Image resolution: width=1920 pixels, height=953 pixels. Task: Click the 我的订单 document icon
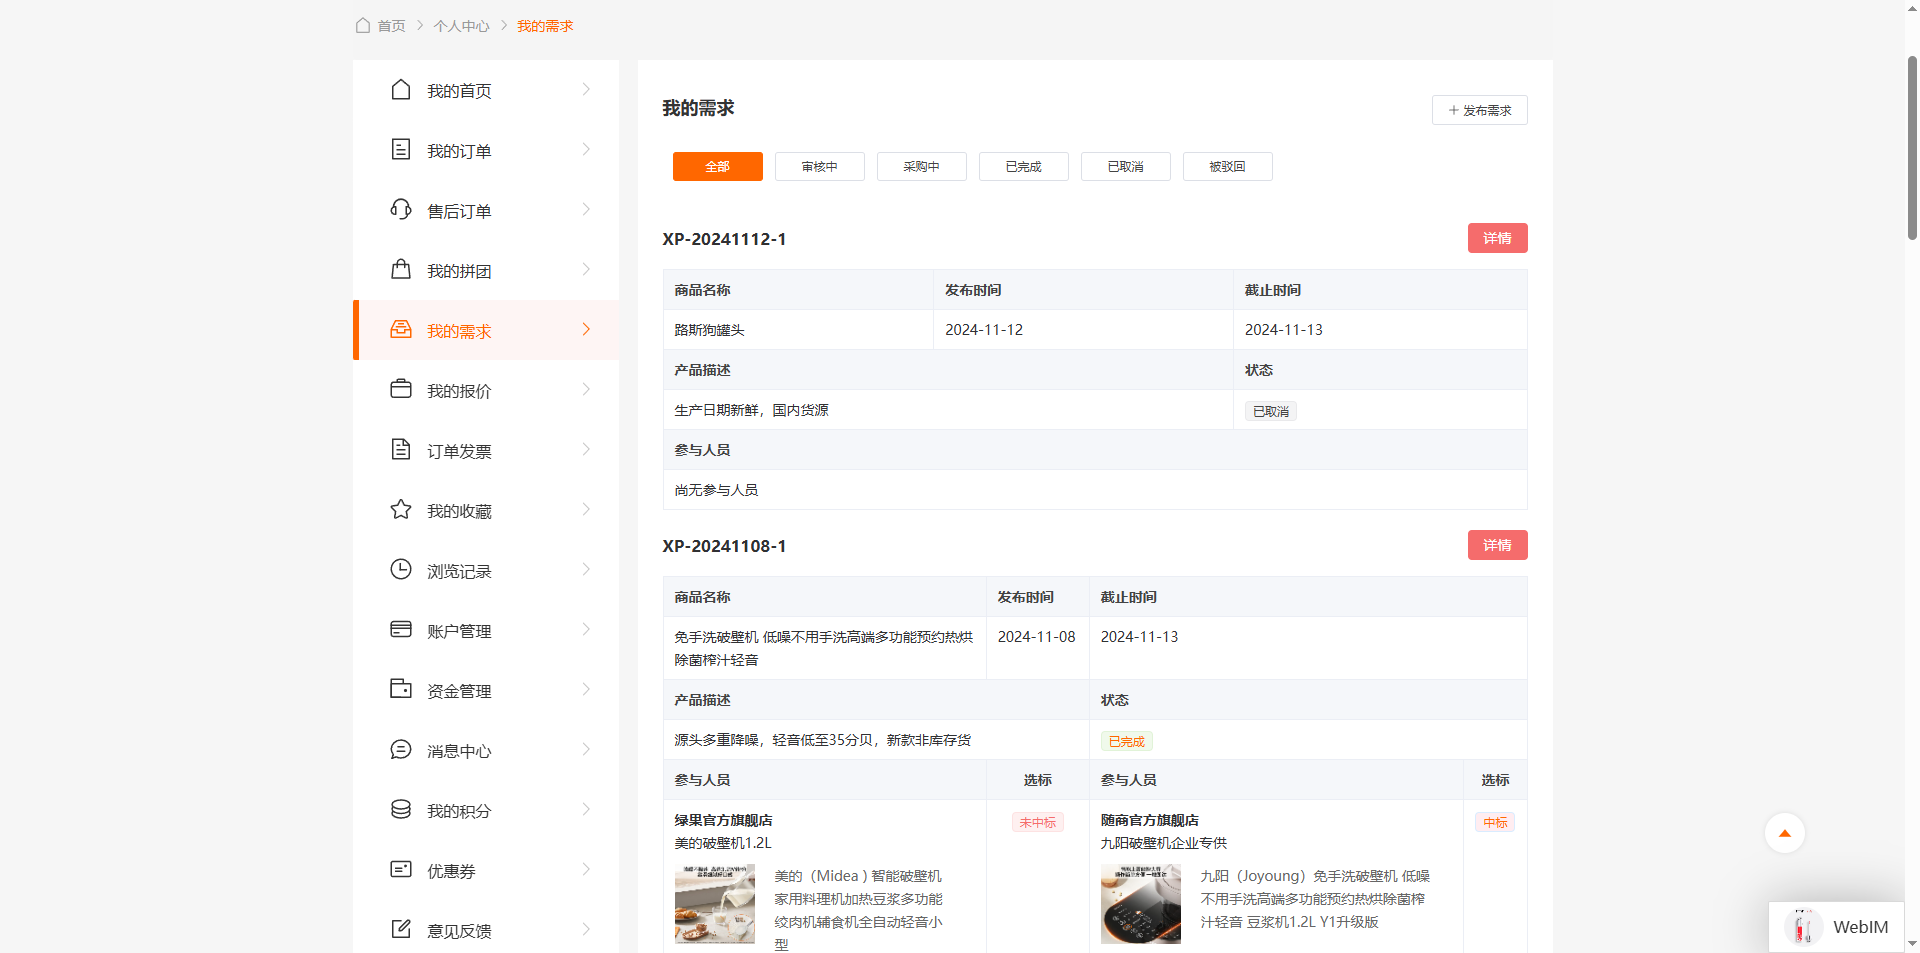(x=401, y=150)
